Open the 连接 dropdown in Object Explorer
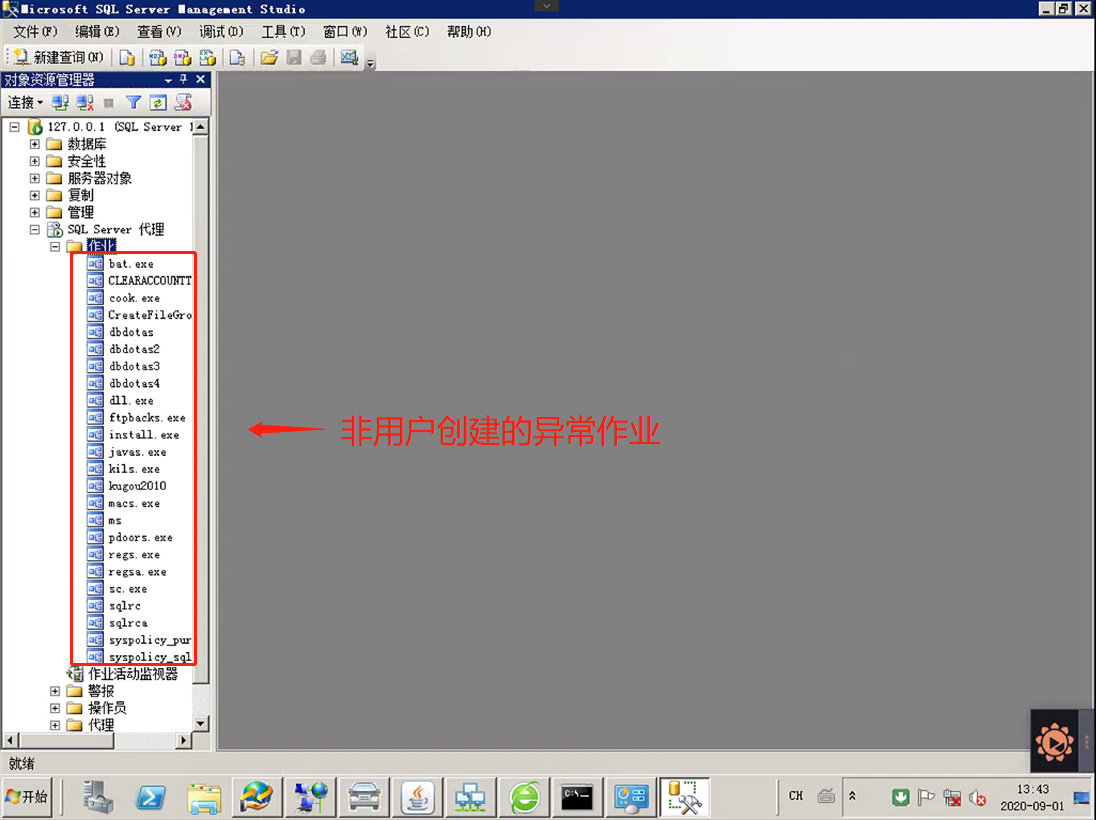 point(25,103)
